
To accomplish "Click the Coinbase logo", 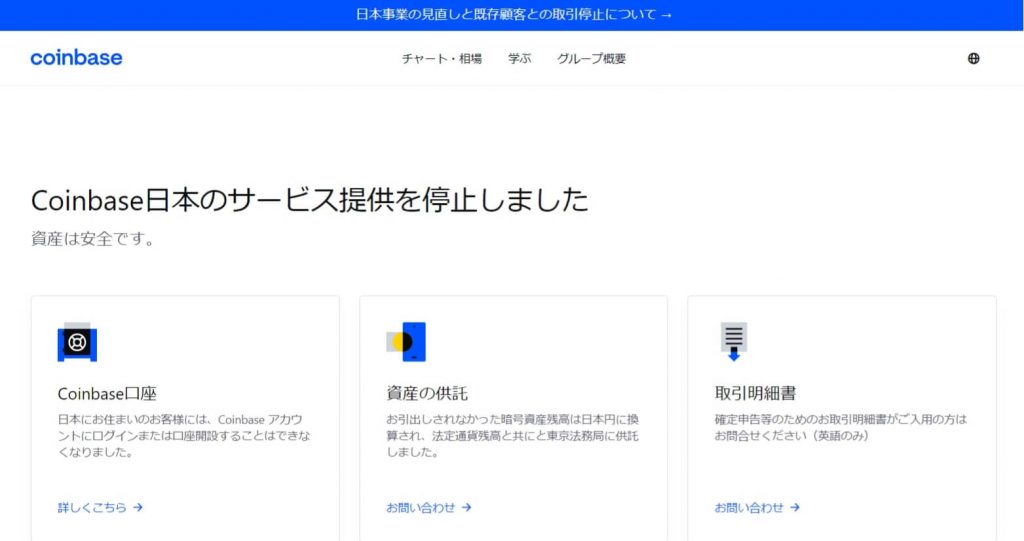I will pyautogui.click(x=76, y=57).
